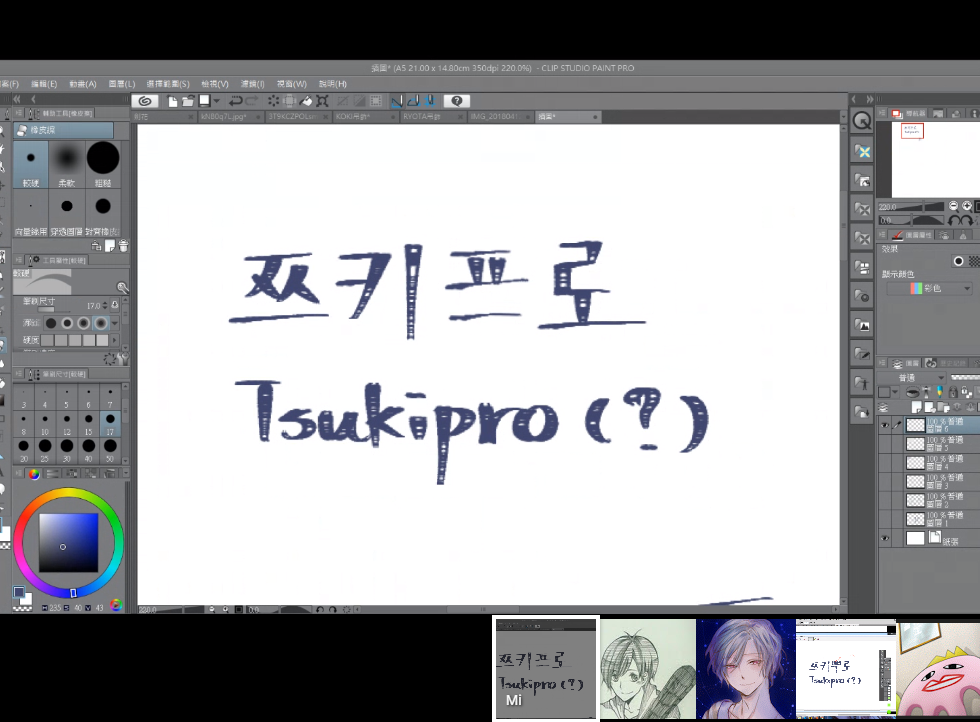Screen dimensions: 980x722
Task: Select the foreground main color swatch
Action: pyautogui.click(x=19, y=591)
